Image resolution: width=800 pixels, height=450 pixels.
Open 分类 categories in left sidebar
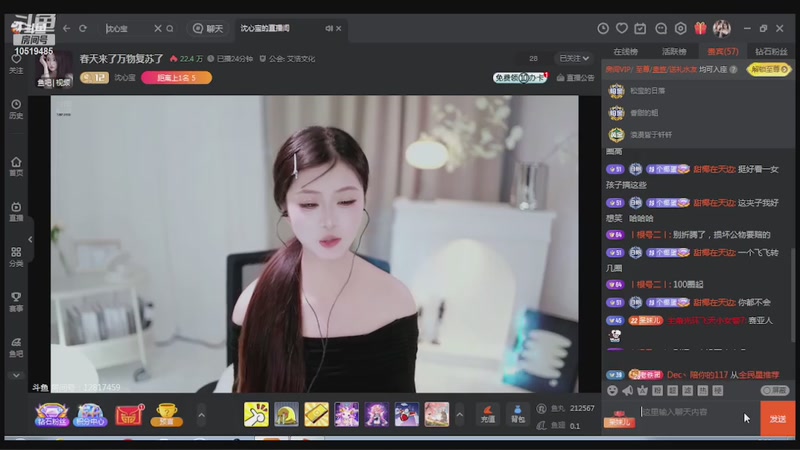(16, 257)
